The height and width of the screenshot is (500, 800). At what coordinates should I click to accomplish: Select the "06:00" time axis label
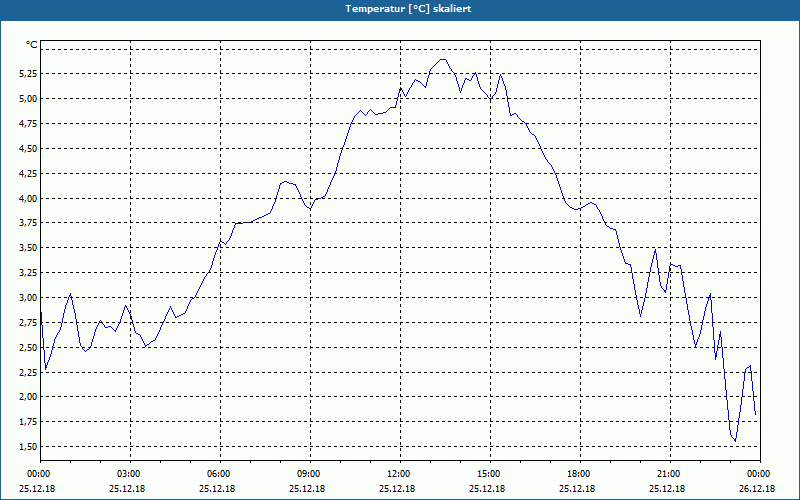pyautogui.click(x=220, y=474)
